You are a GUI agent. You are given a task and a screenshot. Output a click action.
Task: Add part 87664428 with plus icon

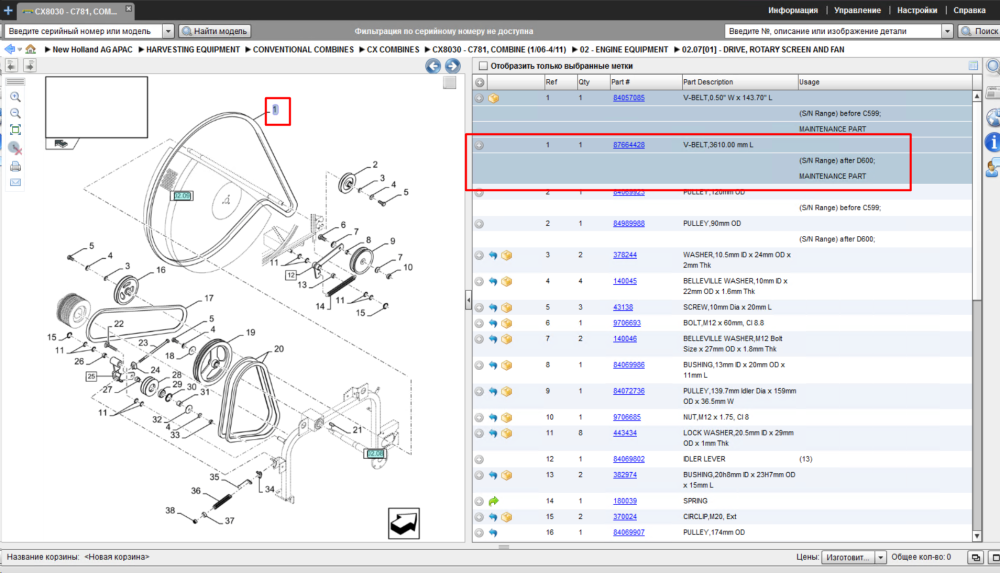pos(479,145)
